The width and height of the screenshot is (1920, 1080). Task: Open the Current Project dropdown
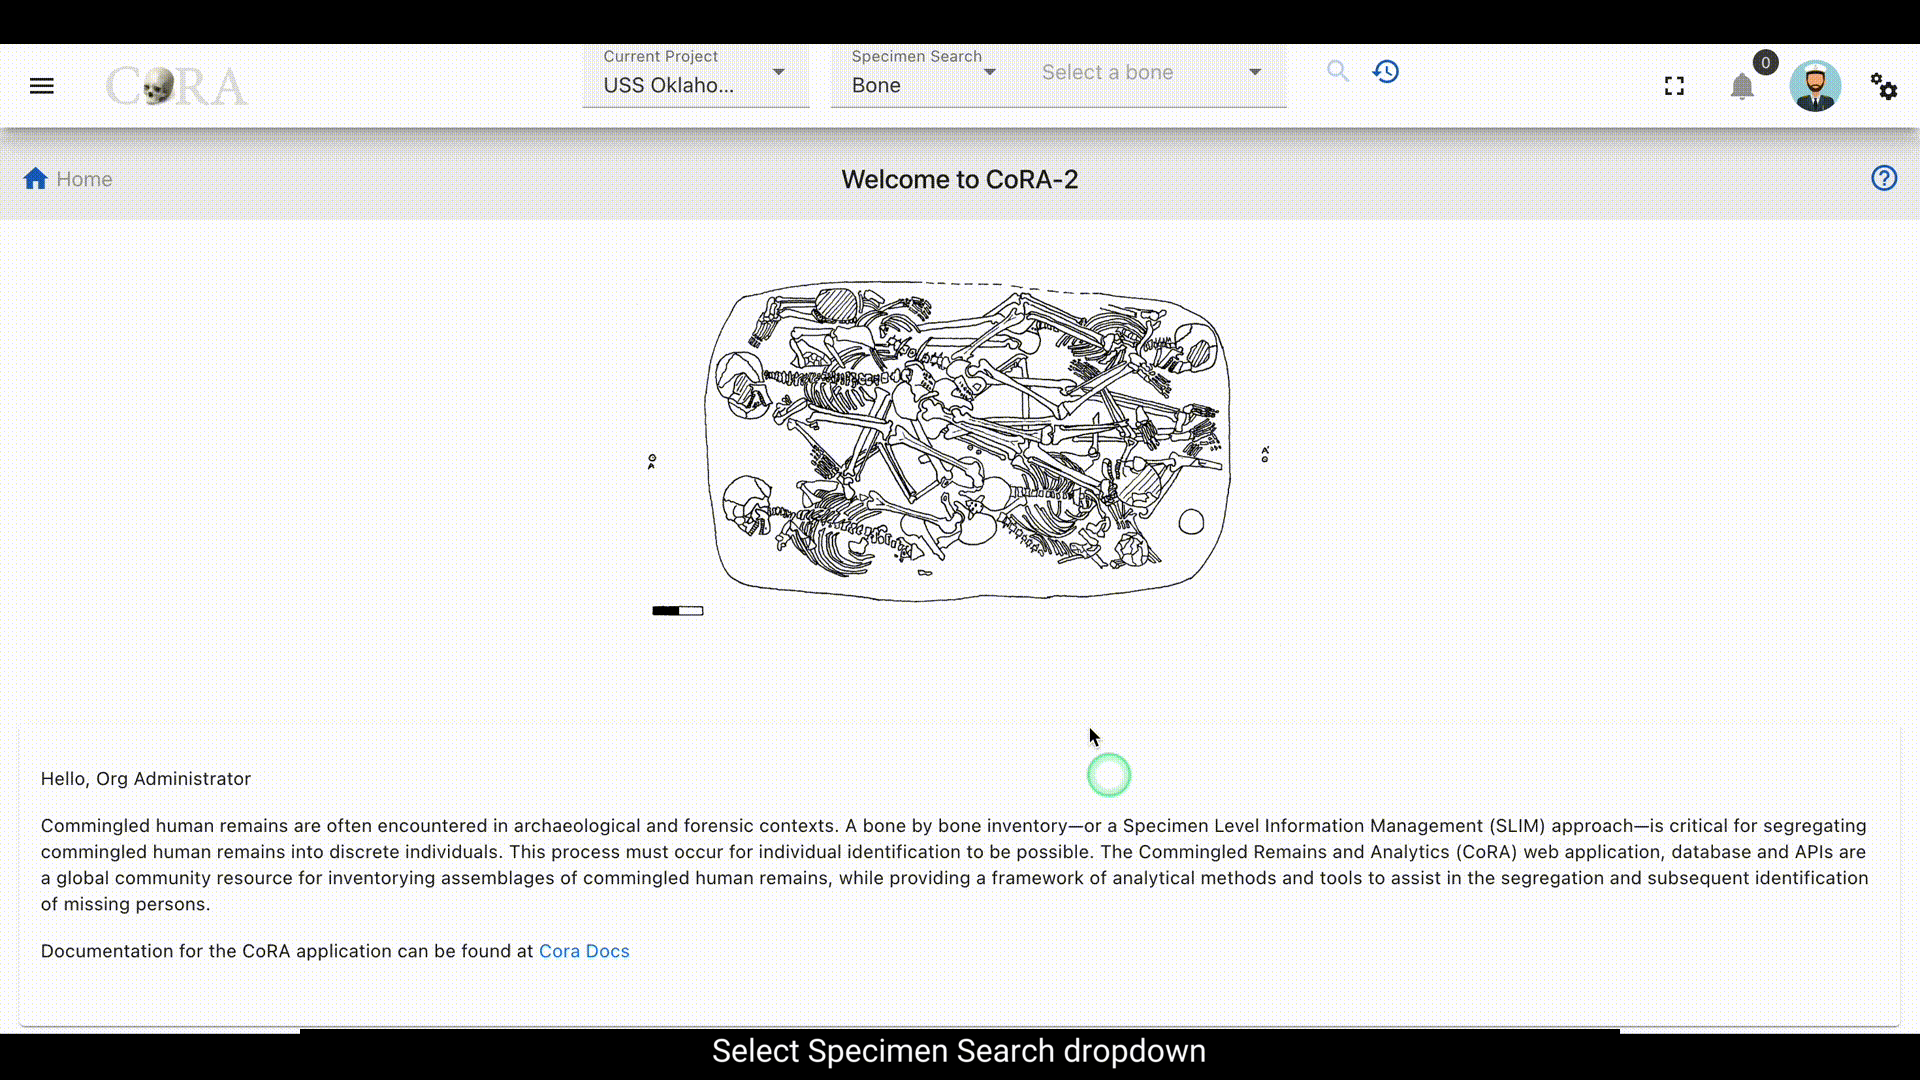[x=696, y=76]
